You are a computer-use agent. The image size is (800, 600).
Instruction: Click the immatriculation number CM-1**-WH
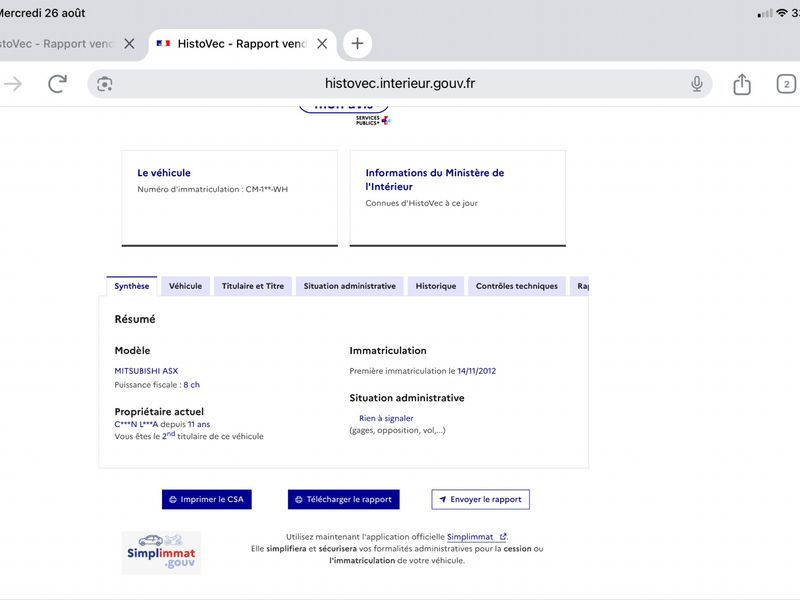coord(267,189)
